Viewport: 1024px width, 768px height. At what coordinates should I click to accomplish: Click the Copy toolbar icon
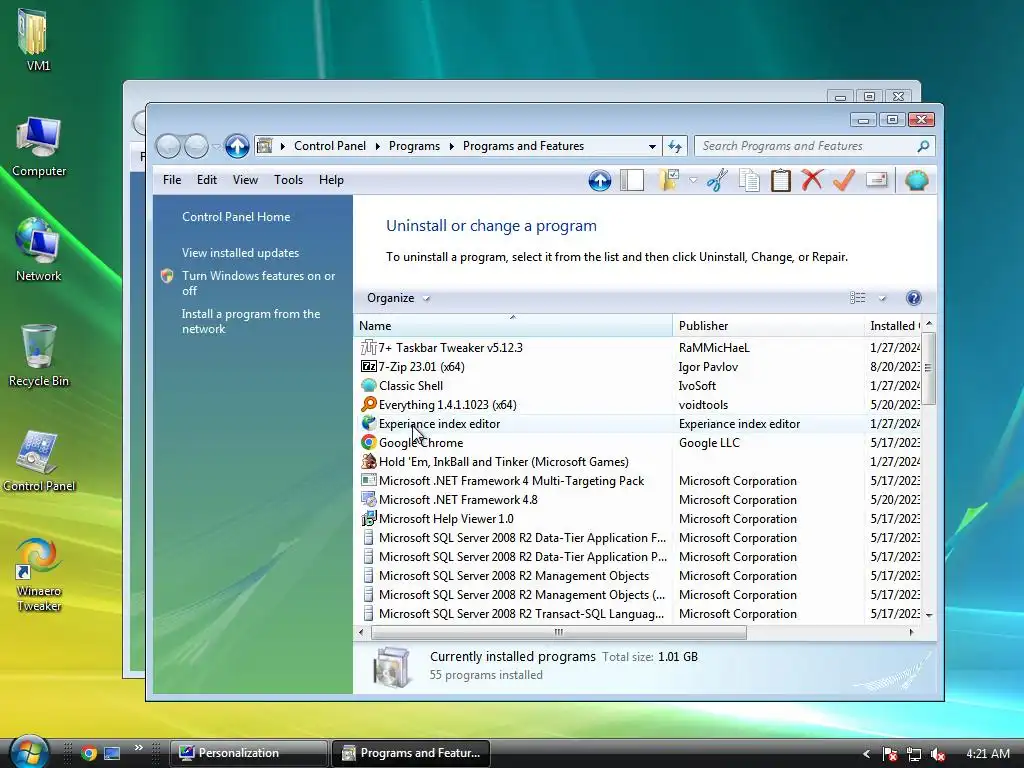click(749, 180)
